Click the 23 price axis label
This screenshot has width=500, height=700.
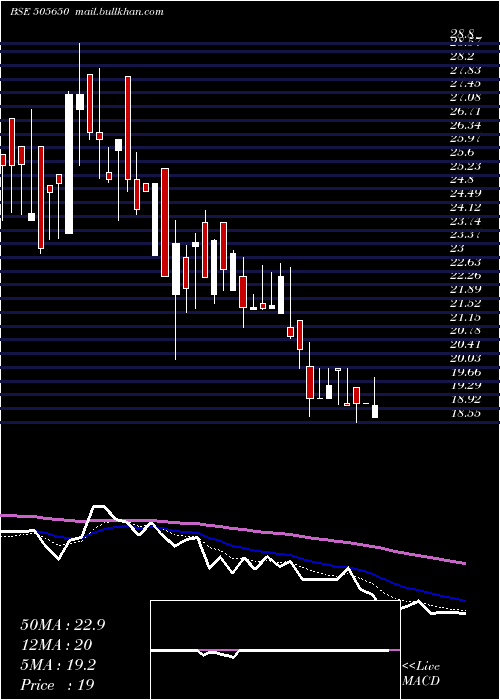click(x=457, y=248)
